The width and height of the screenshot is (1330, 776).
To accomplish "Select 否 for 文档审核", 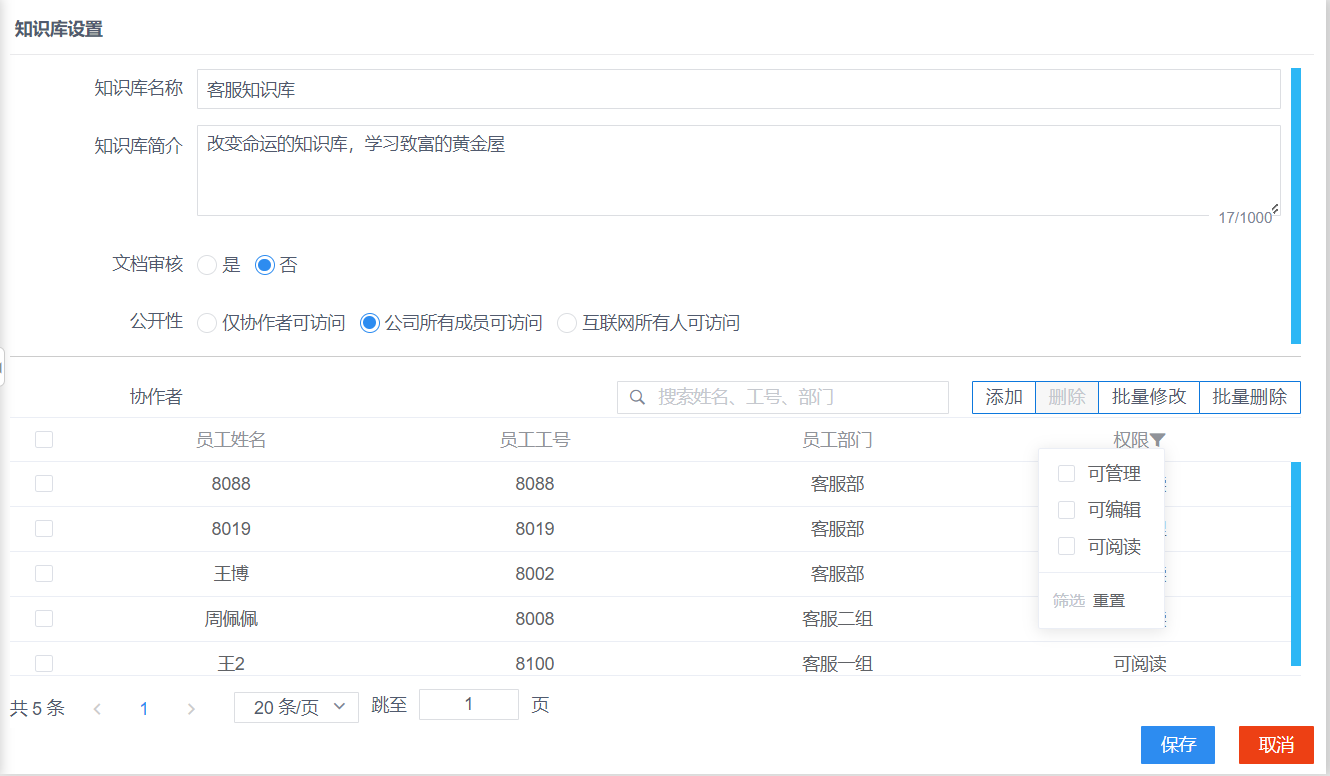I will tap(265, 265).
